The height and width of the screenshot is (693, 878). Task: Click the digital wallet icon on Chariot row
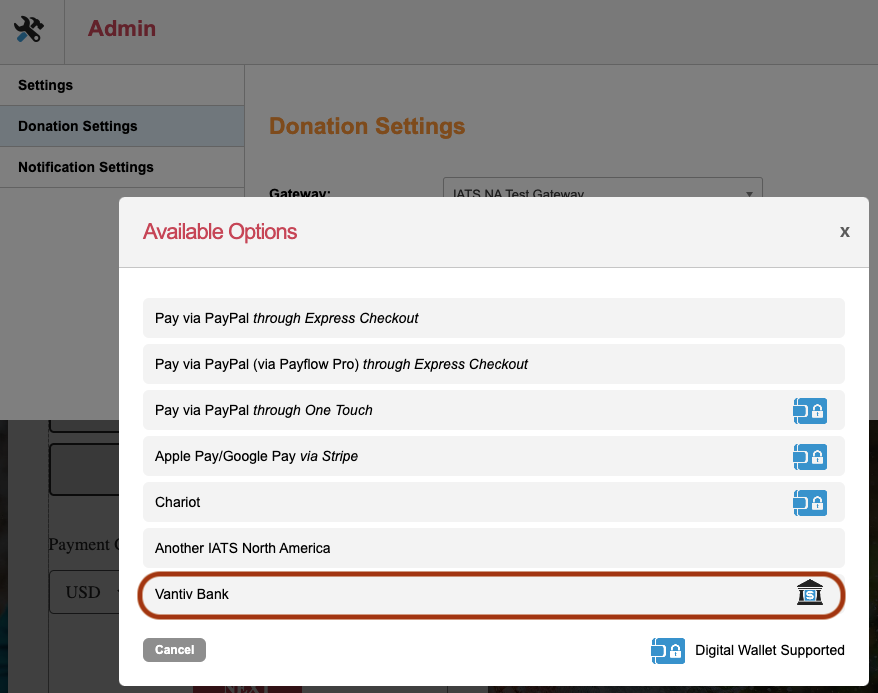click(809, 502)
